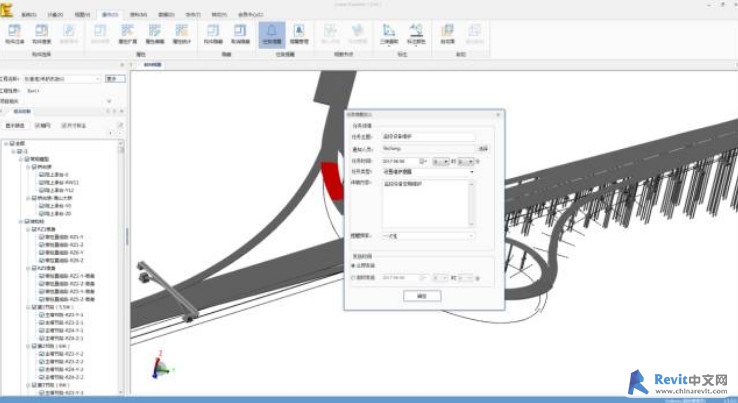Click the 选择 button next to notified person
Viewport: 738px width, 403px height.
[x=483, y=149]
